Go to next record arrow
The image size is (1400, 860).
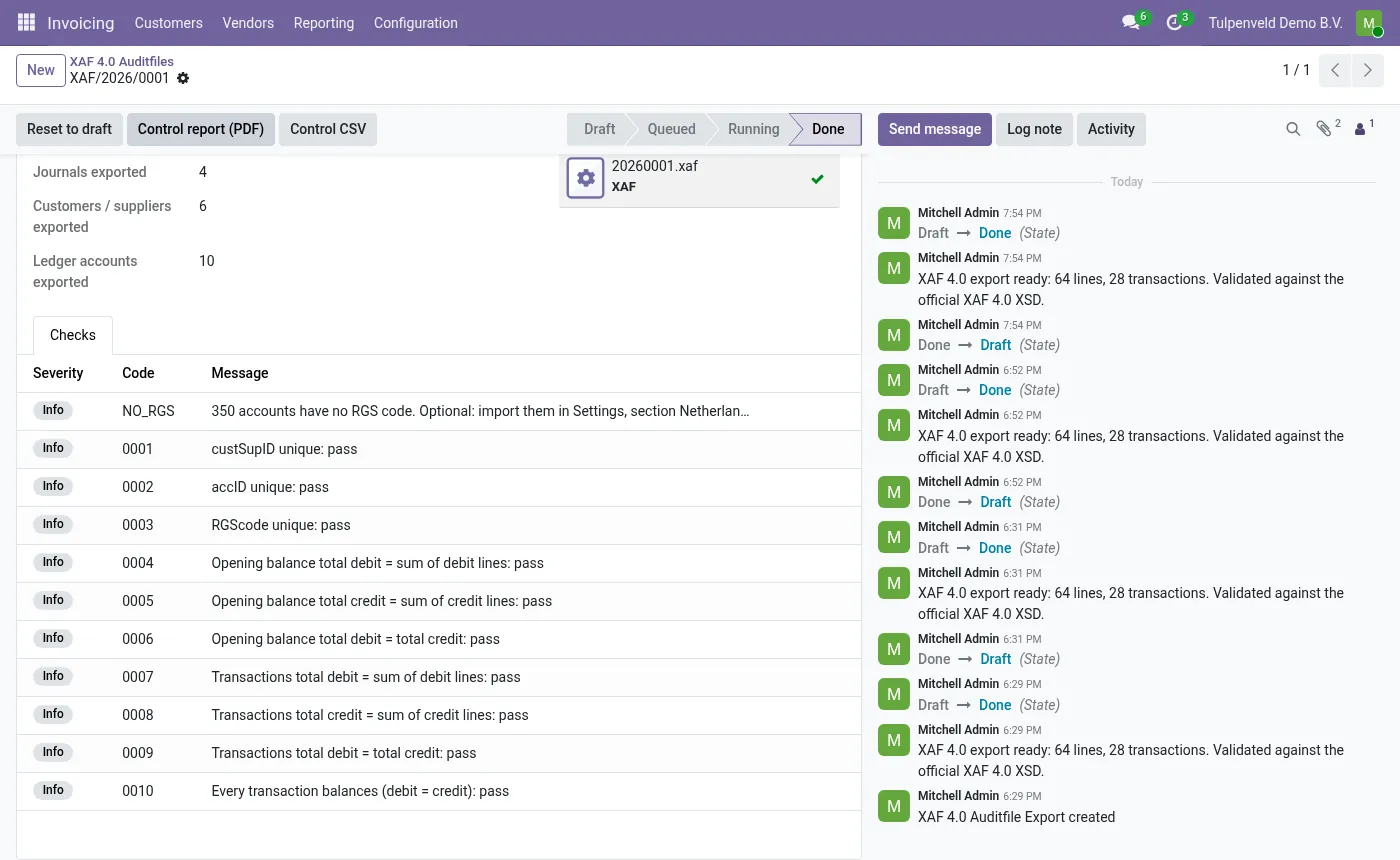click(x=1368, y=70)
